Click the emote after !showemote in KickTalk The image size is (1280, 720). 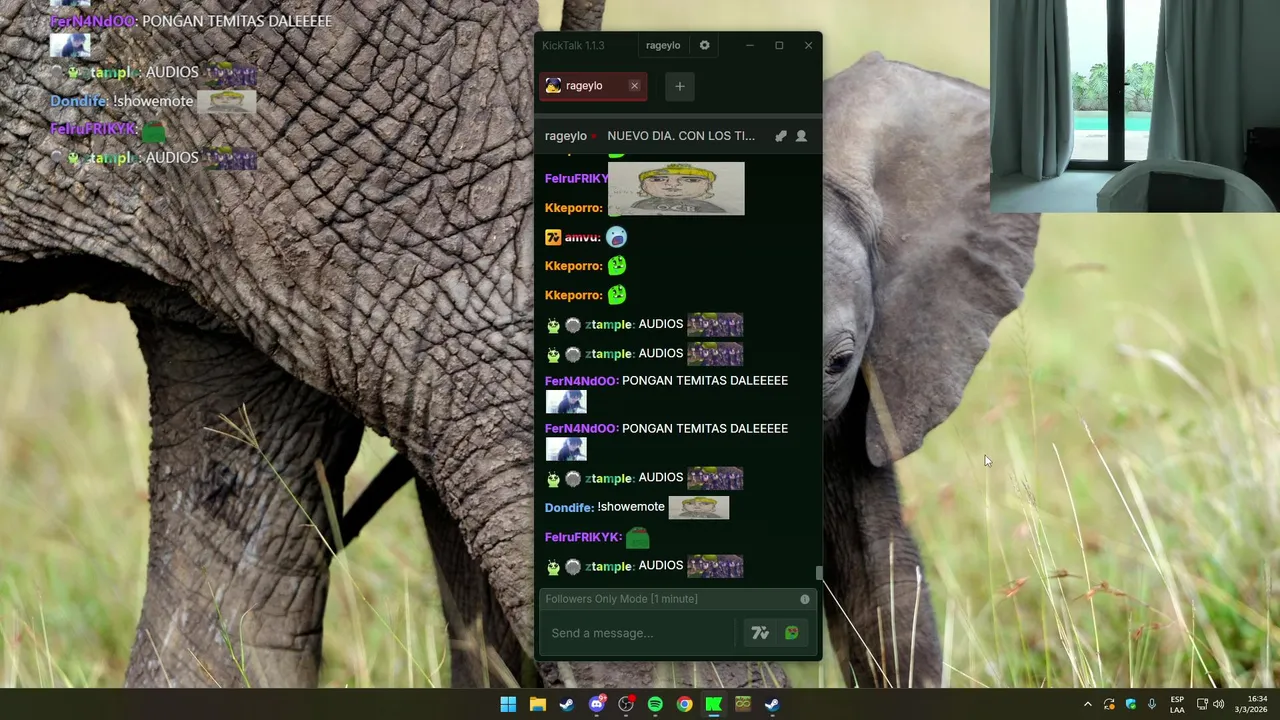(698, 507)
